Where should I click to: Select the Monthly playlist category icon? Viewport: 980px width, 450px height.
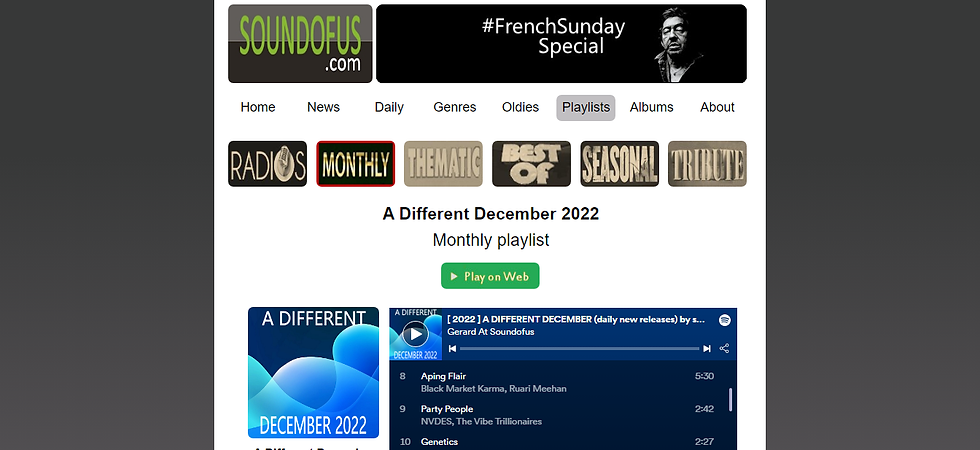[x=356, y=164]
